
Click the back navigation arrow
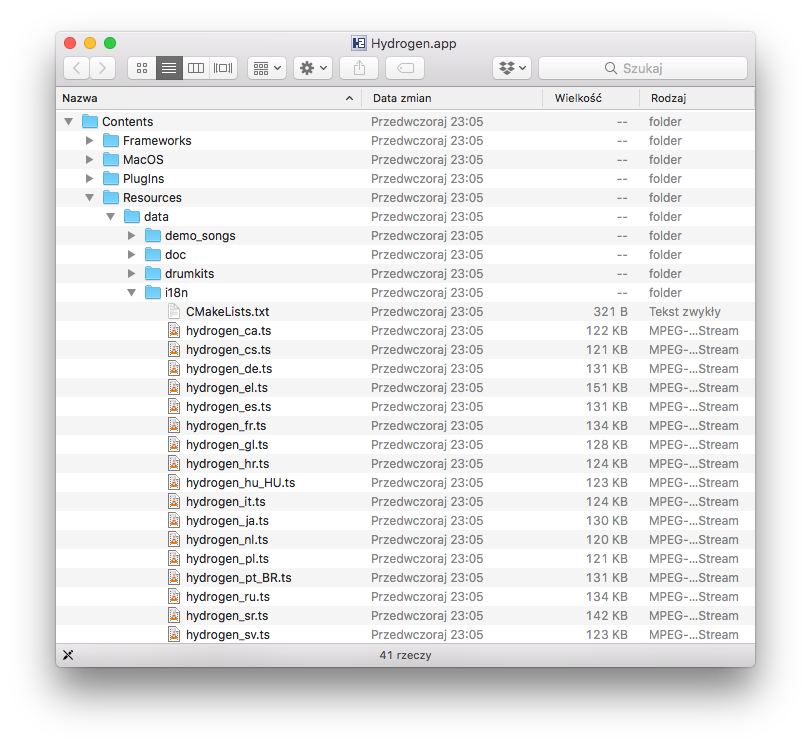click(x=76, y=68)
